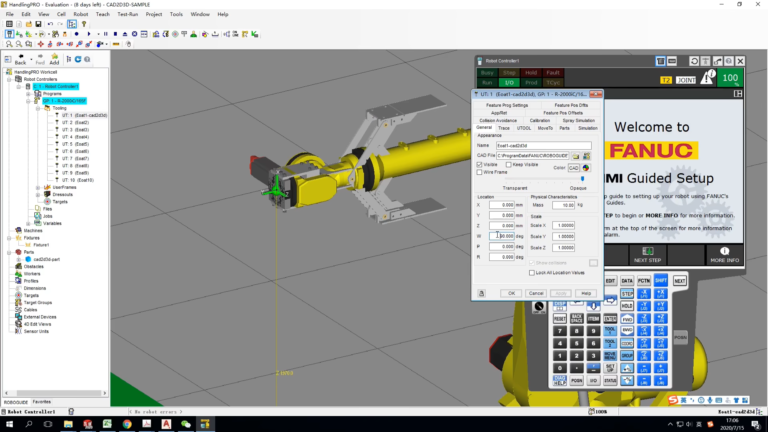The image size is (768, 432).
Task: Switch to the Collision Avoidance tab
Action: click(x=498, y=120)
